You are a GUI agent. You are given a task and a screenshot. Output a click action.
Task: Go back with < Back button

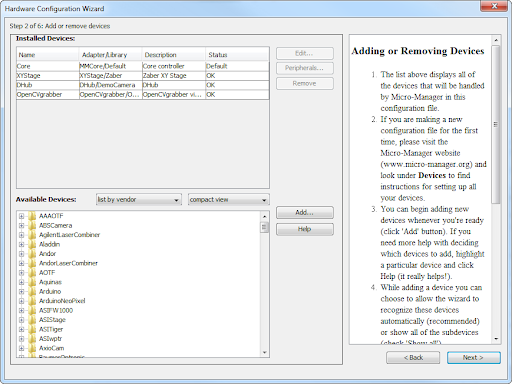tap(413, 357)
